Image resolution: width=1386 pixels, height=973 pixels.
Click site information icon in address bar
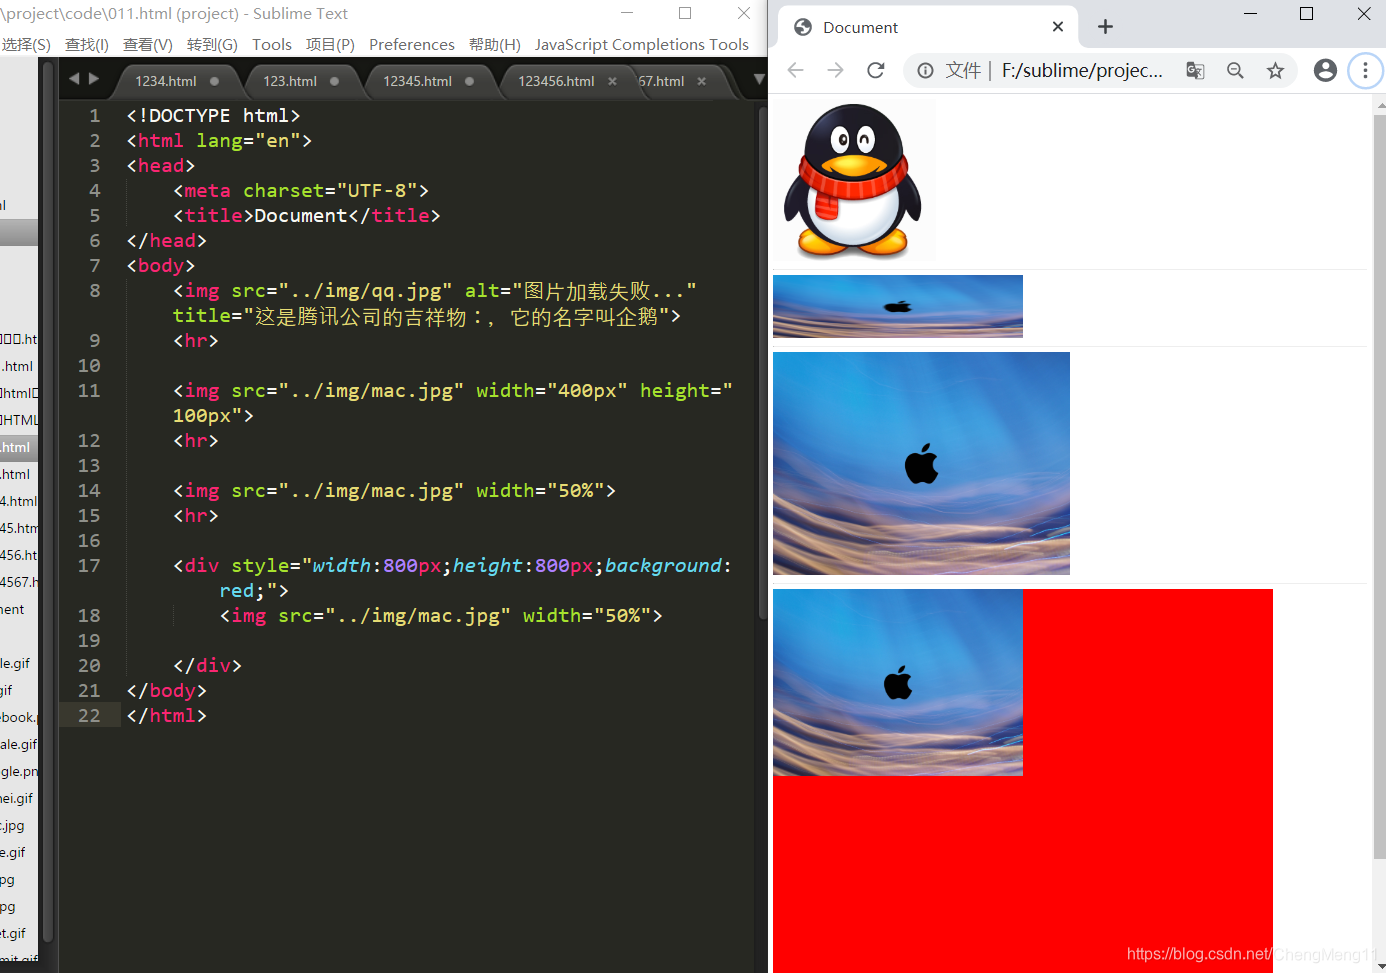926,70
